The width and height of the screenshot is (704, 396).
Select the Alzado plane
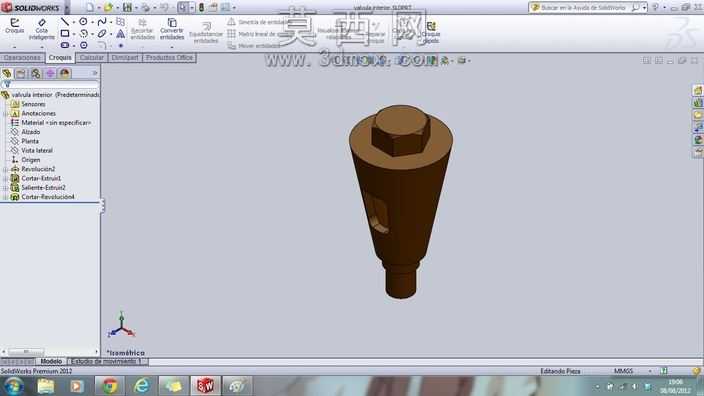tap(31, 132)
